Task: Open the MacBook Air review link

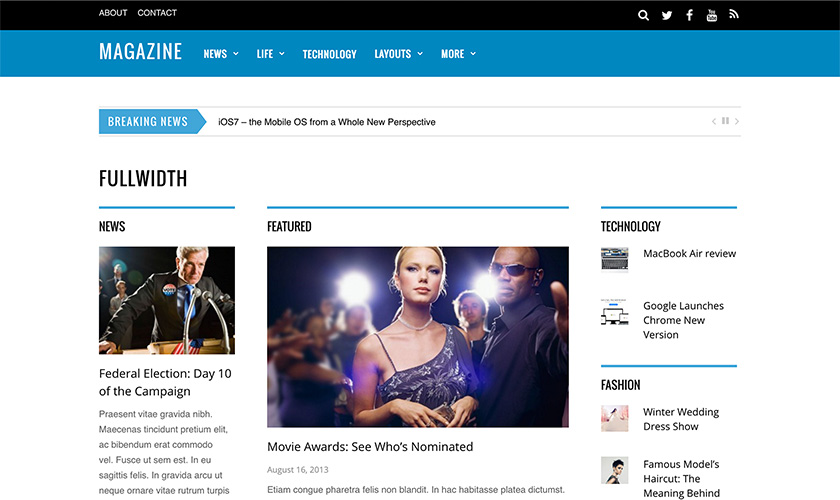Action: click(689, 253)
